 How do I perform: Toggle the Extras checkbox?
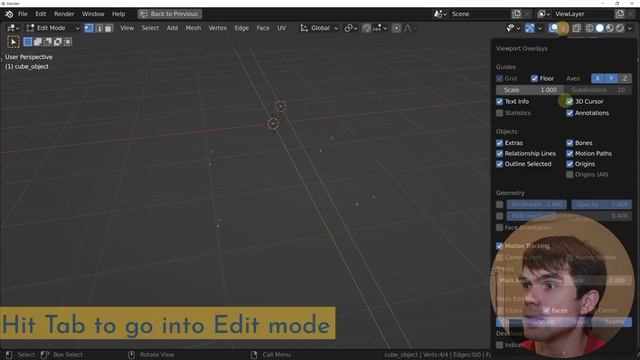pyautogui.click(x=500, y=143)
